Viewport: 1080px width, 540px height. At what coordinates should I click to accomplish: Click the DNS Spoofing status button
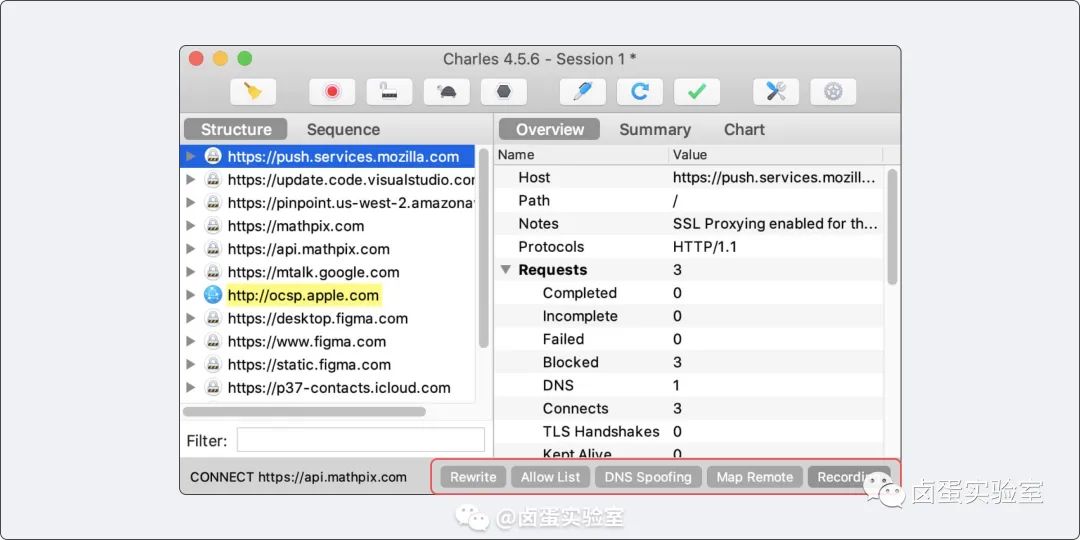click(648, 477)
